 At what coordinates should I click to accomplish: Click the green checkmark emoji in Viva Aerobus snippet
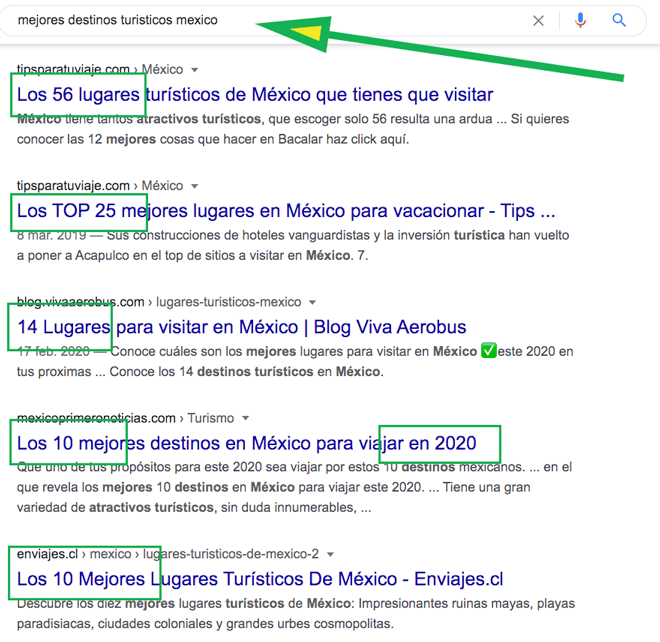(488, 350)
